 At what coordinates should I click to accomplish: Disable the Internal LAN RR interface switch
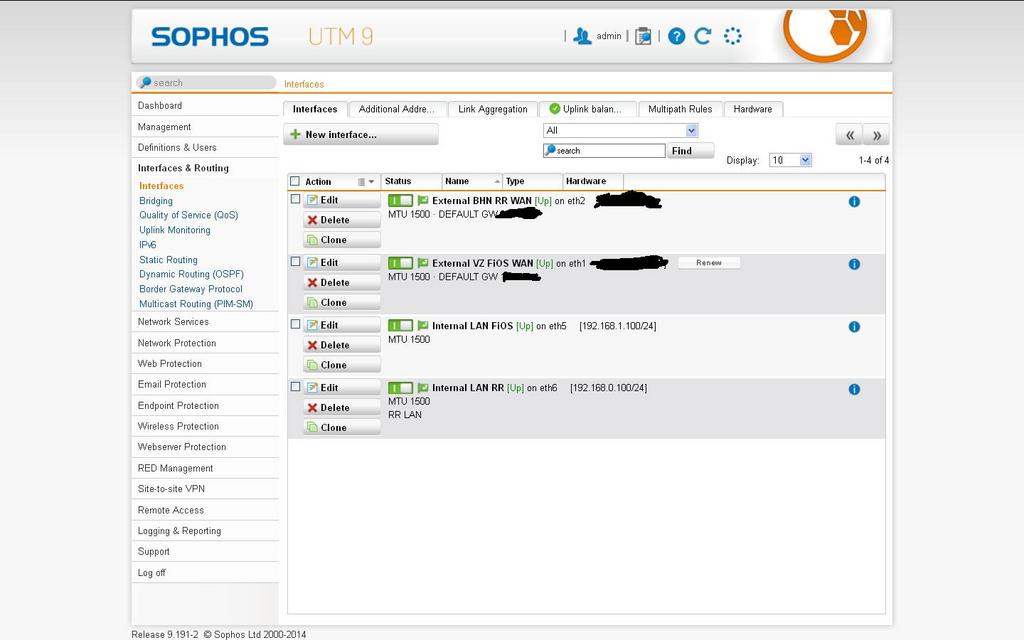[400, 388]
